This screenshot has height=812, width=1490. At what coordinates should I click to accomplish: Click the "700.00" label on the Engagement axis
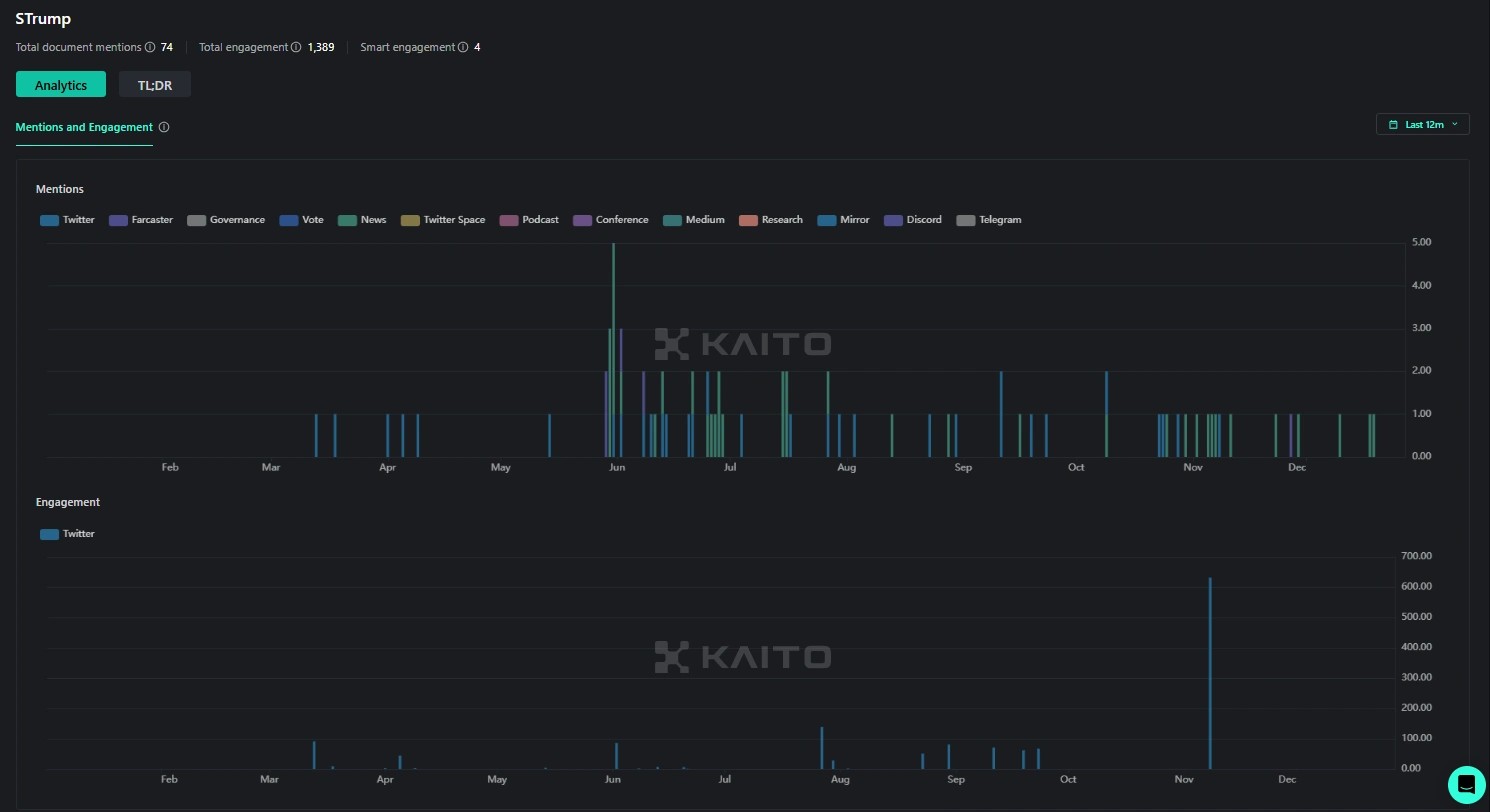click(x=1417, y=556)
